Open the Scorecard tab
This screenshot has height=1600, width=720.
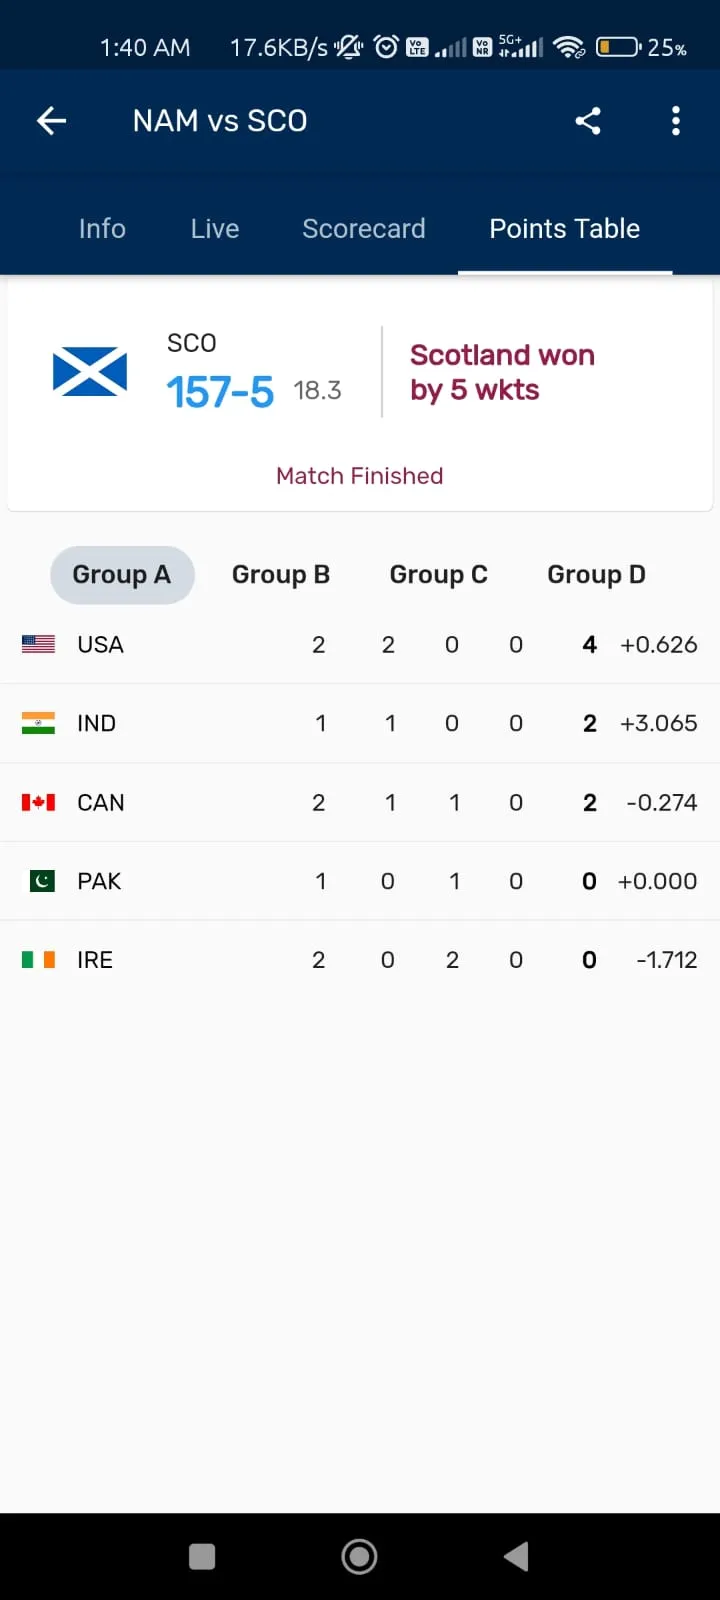coord(364,229)
